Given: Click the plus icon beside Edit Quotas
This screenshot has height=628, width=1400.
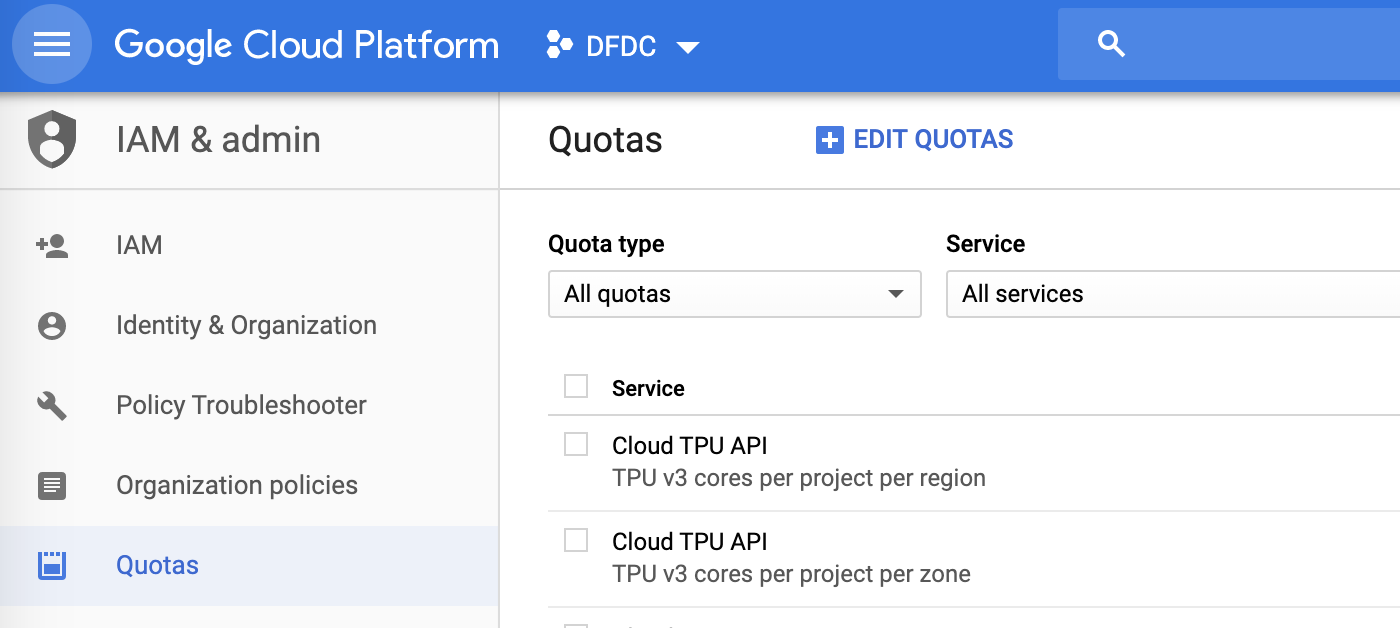Looking at the screenshot, I should tap(830, 140).
